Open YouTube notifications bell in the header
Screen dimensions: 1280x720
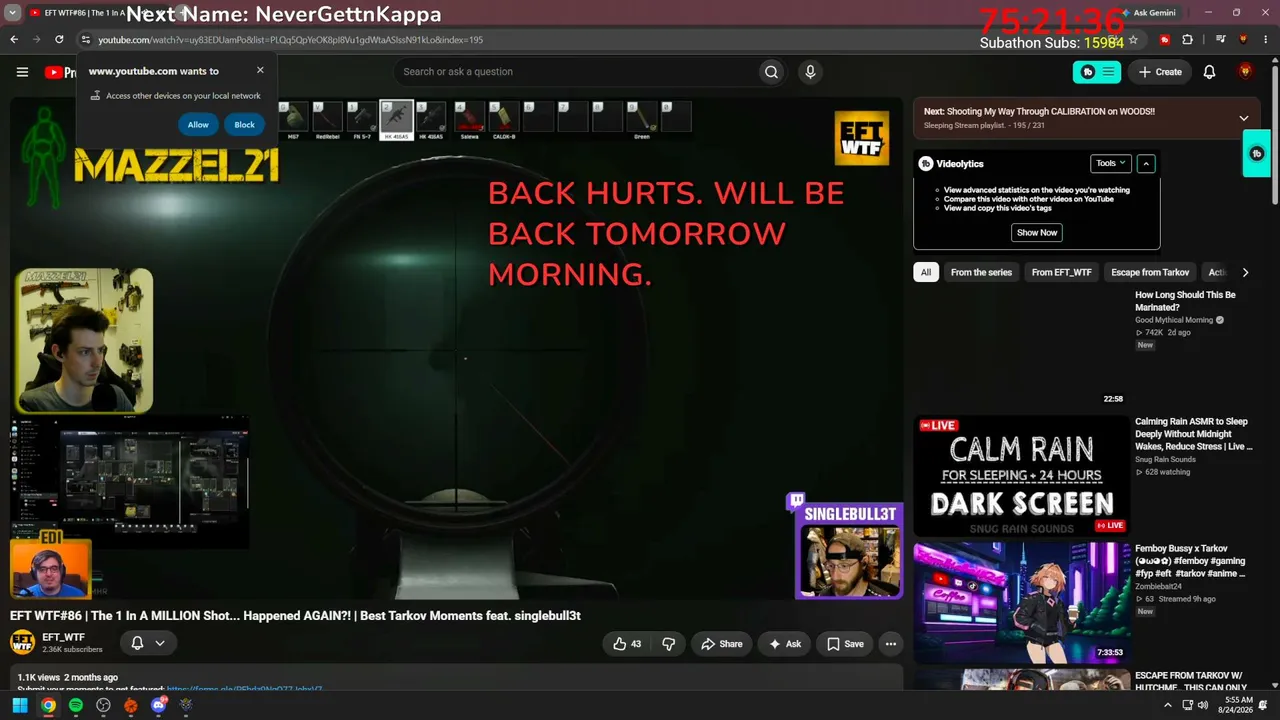[1209, 72]
